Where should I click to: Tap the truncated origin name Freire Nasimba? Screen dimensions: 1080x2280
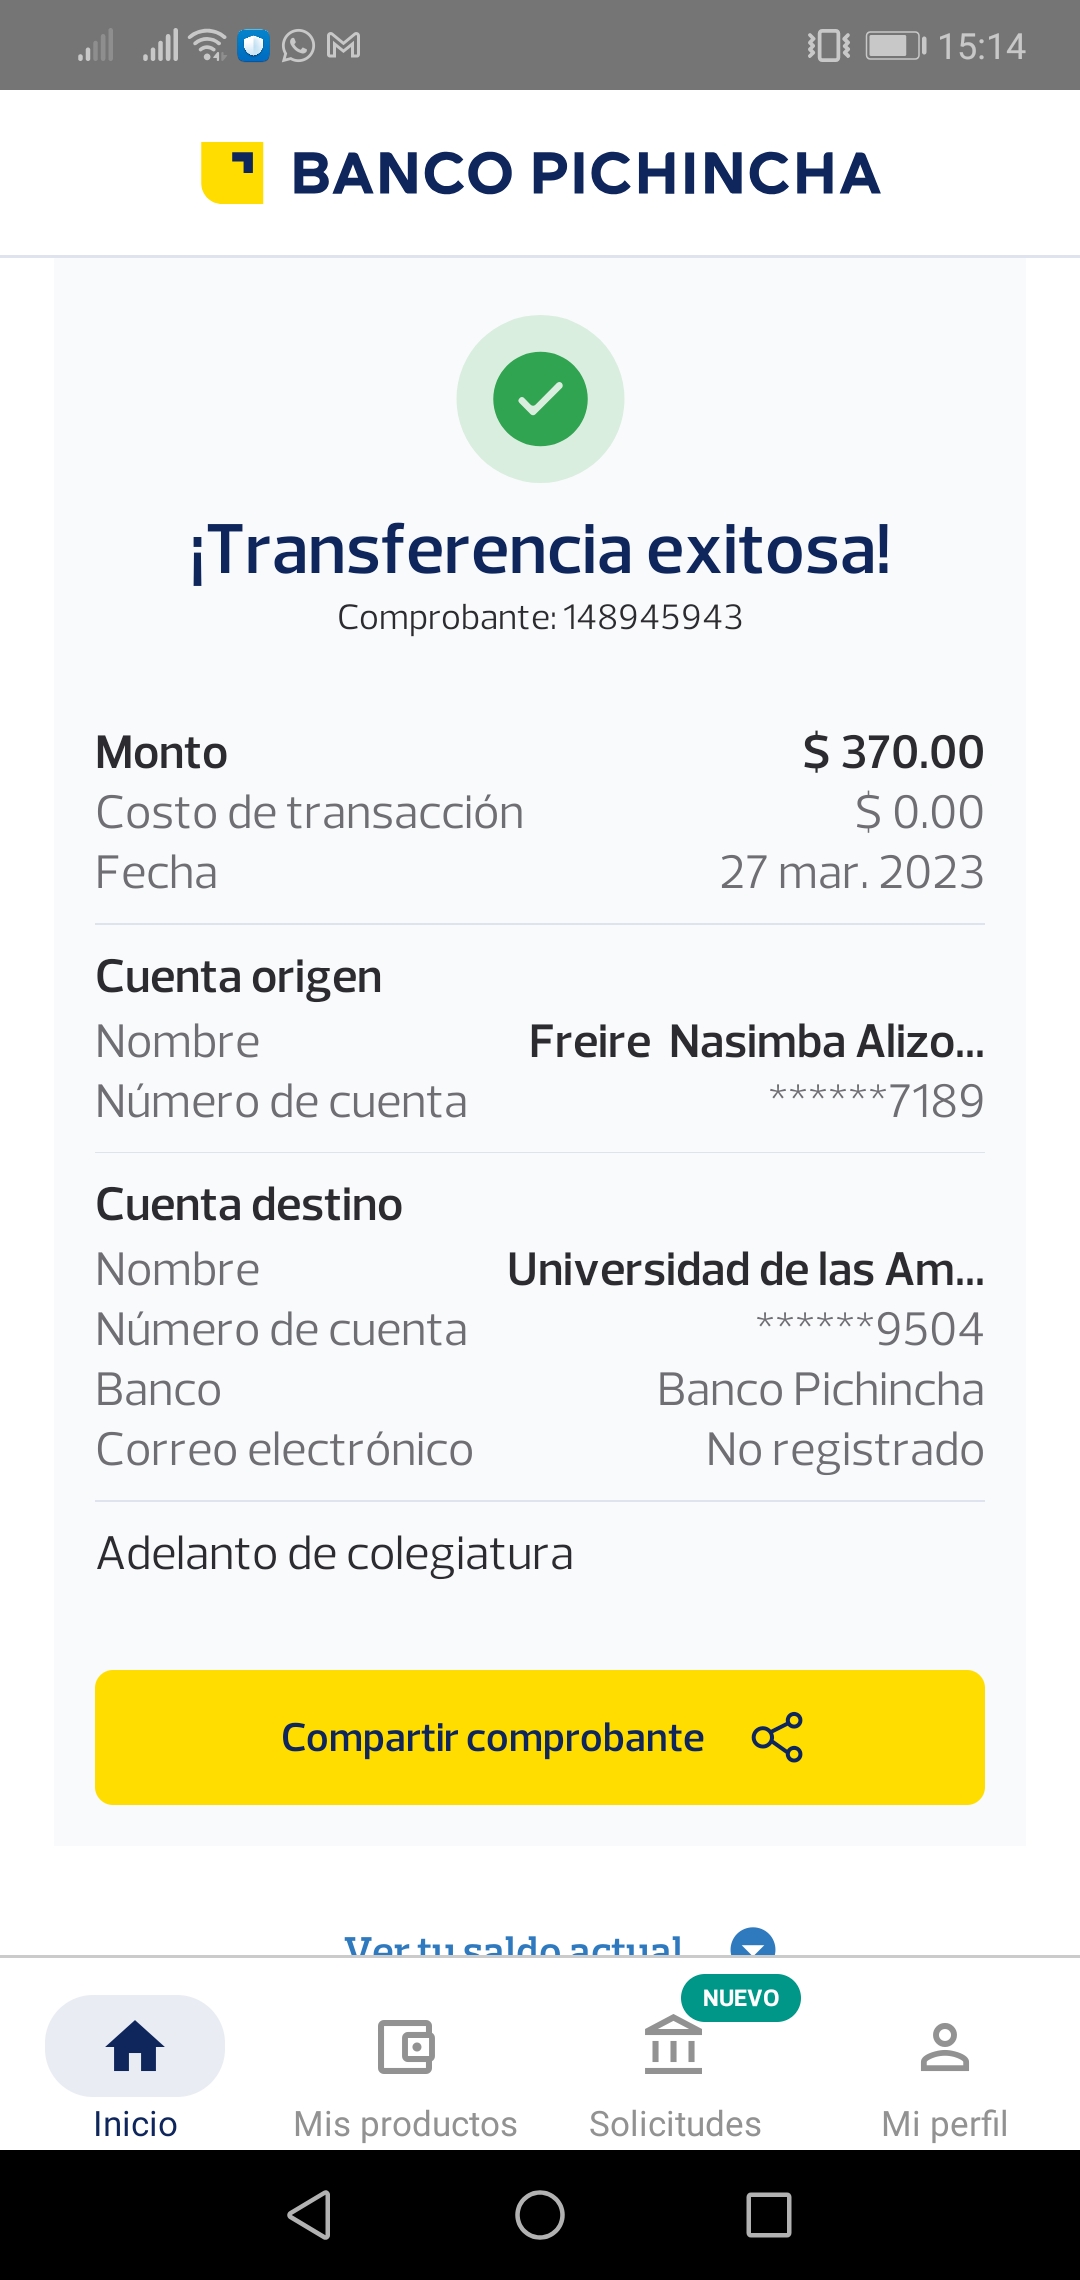(756, 1041)
